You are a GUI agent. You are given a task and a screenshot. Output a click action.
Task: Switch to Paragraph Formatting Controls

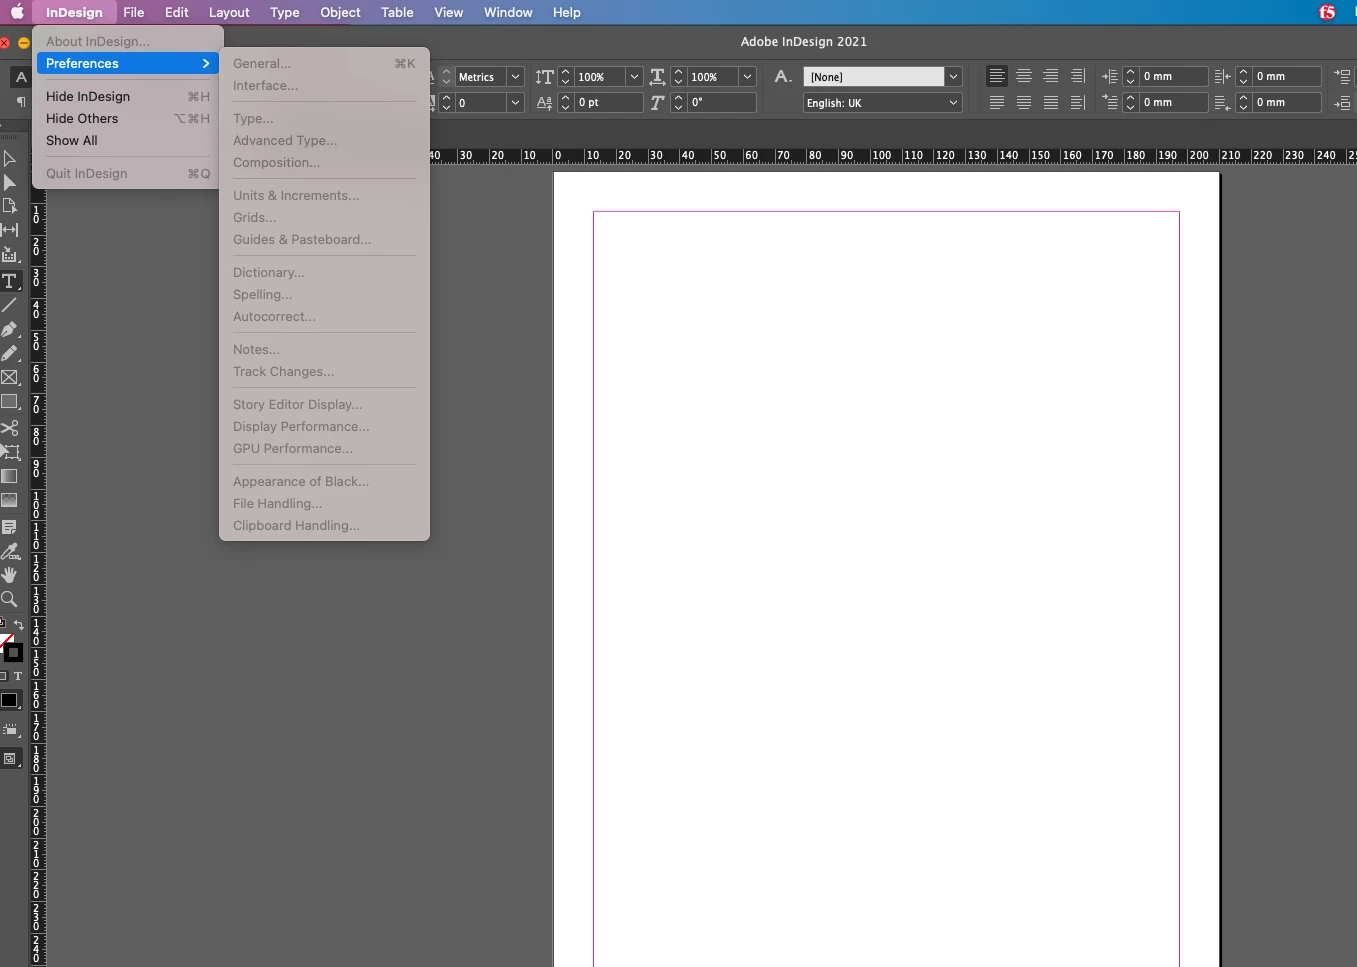click(x=20, y=102)
